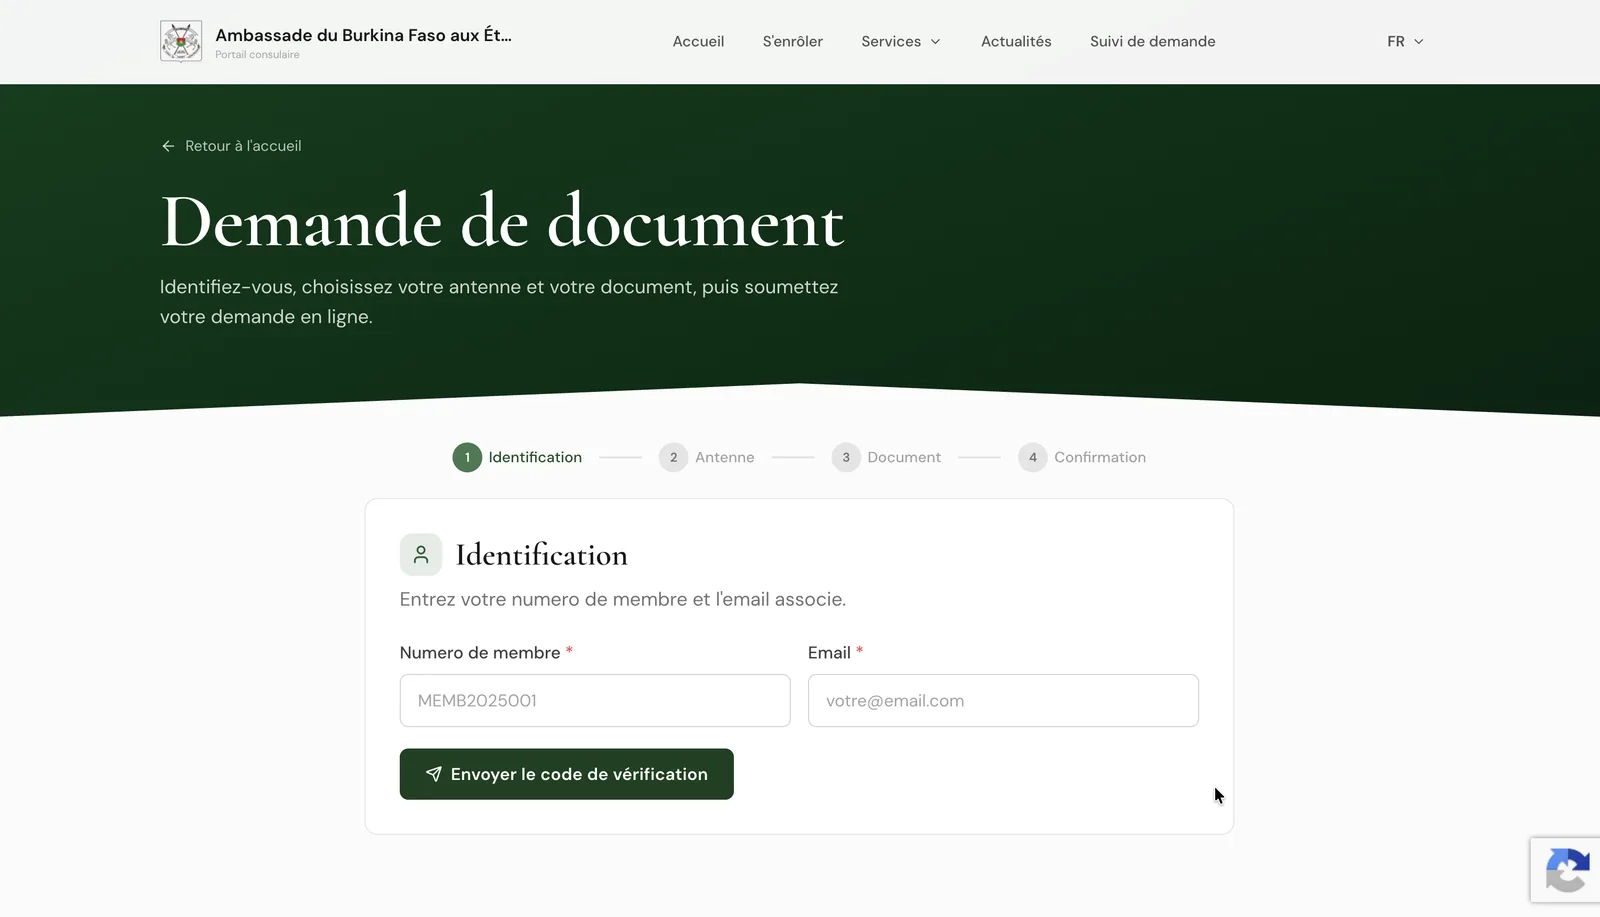Click the Retour à l'accueil link

click(x=231, y=146)
